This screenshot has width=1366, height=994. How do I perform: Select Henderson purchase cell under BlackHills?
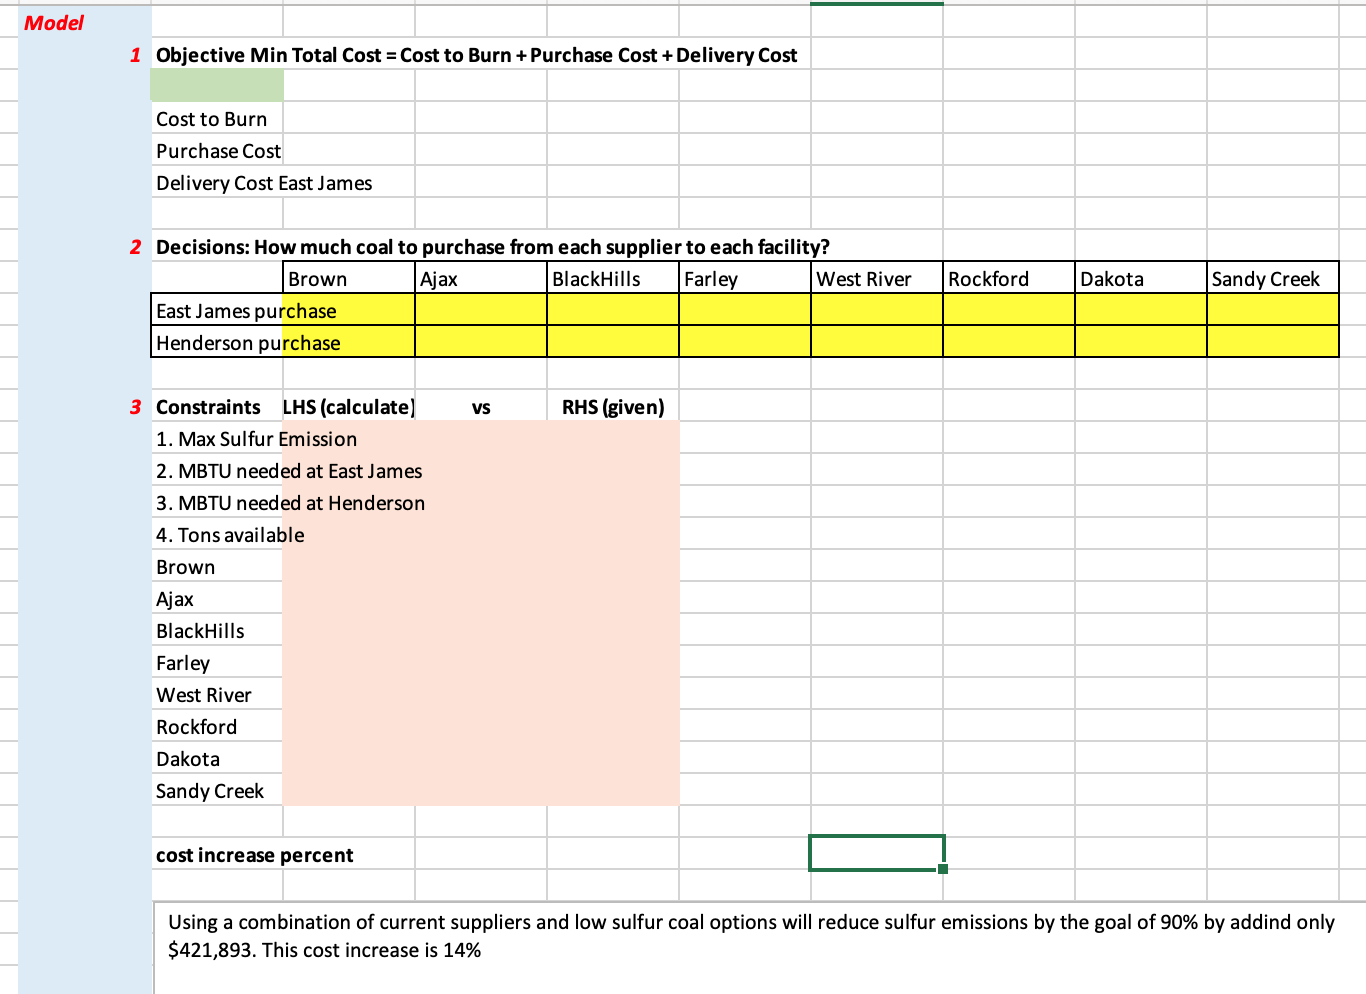pyautogui.click(x=613, y=342)
